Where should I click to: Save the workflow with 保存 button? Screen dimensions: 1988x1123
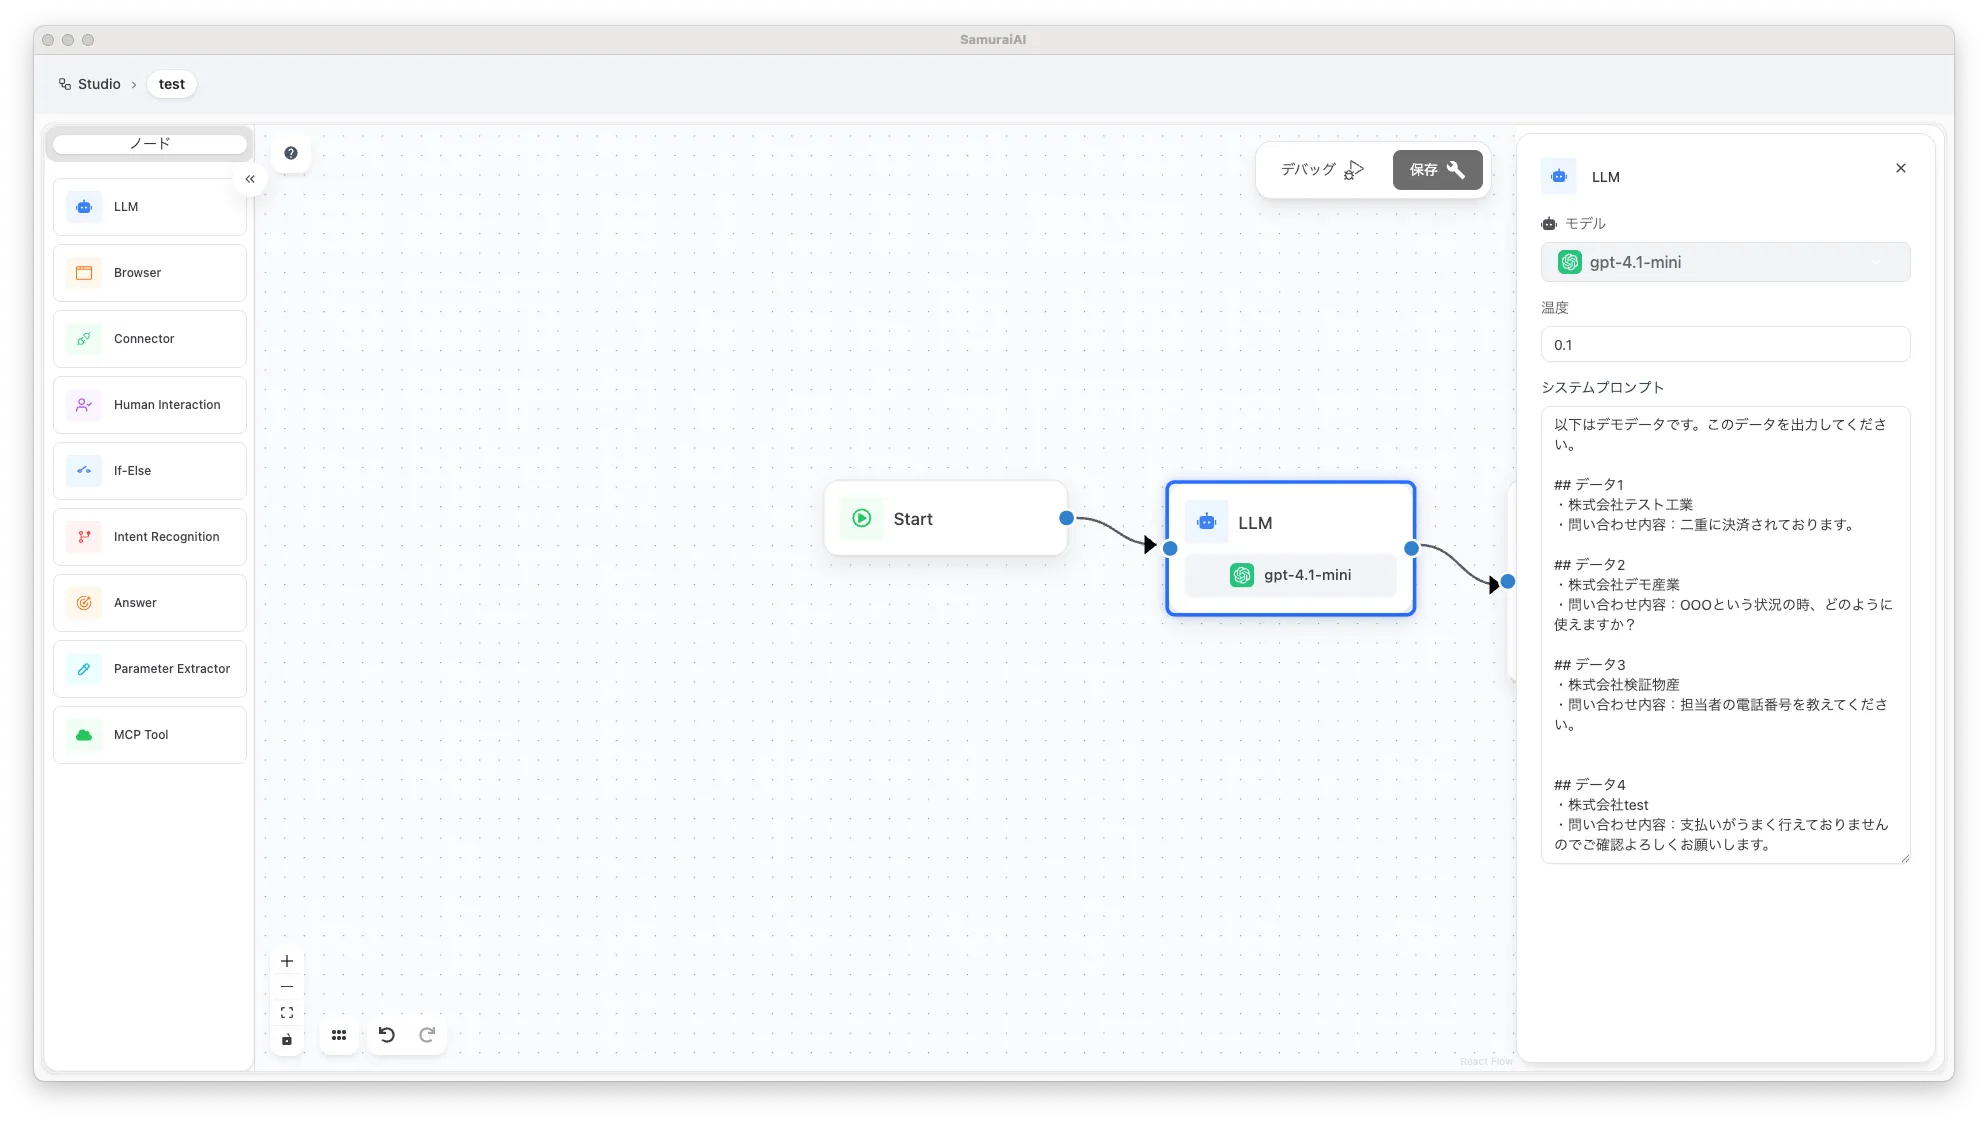[x=1437, y=170]
